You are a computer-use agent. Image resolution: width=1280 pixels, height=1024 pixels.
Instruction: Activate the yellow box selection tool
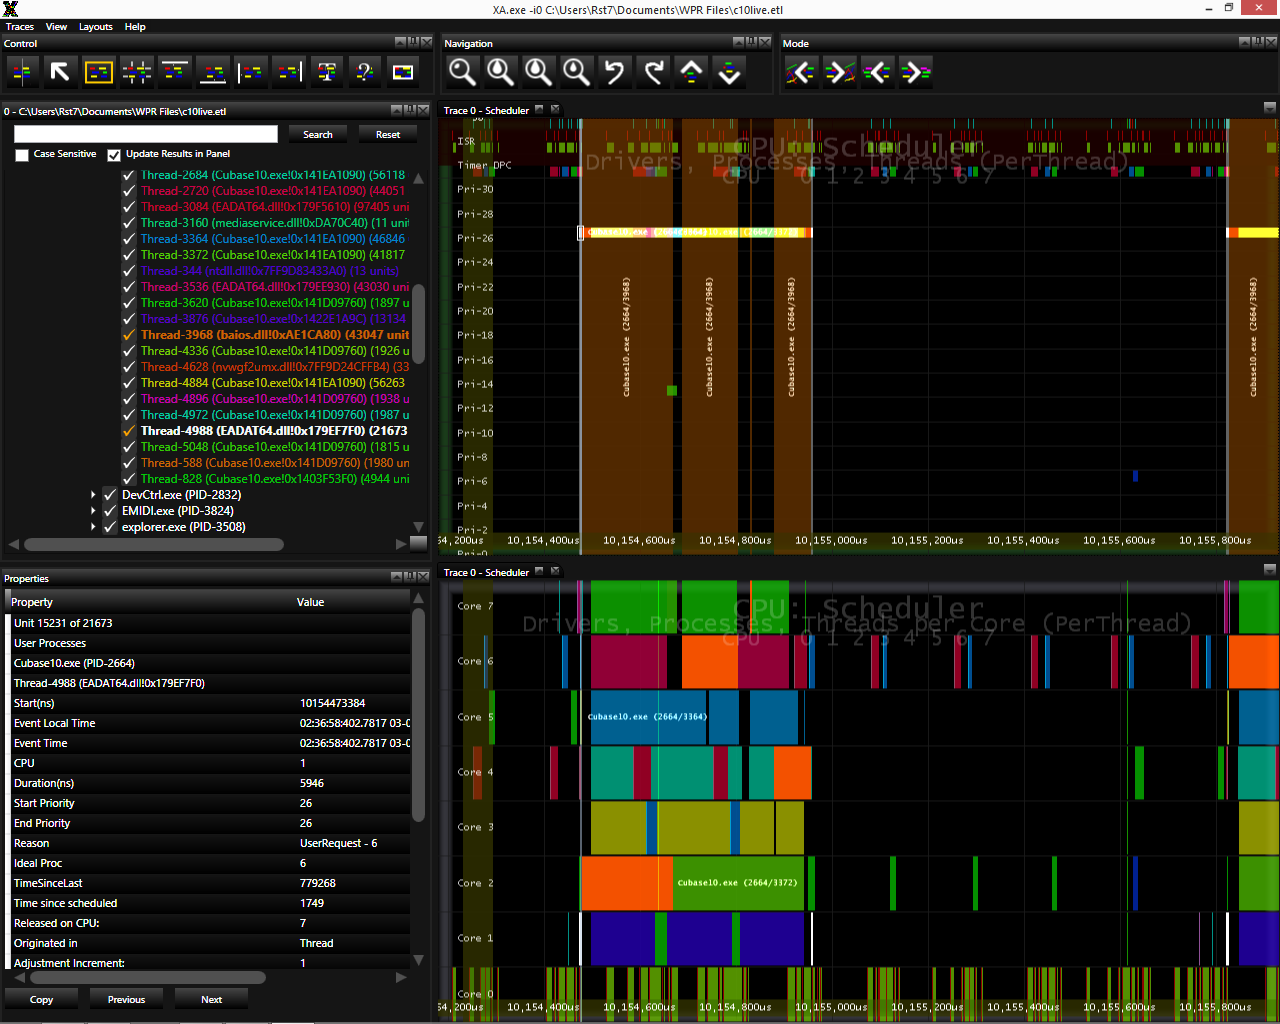(98, 72)
